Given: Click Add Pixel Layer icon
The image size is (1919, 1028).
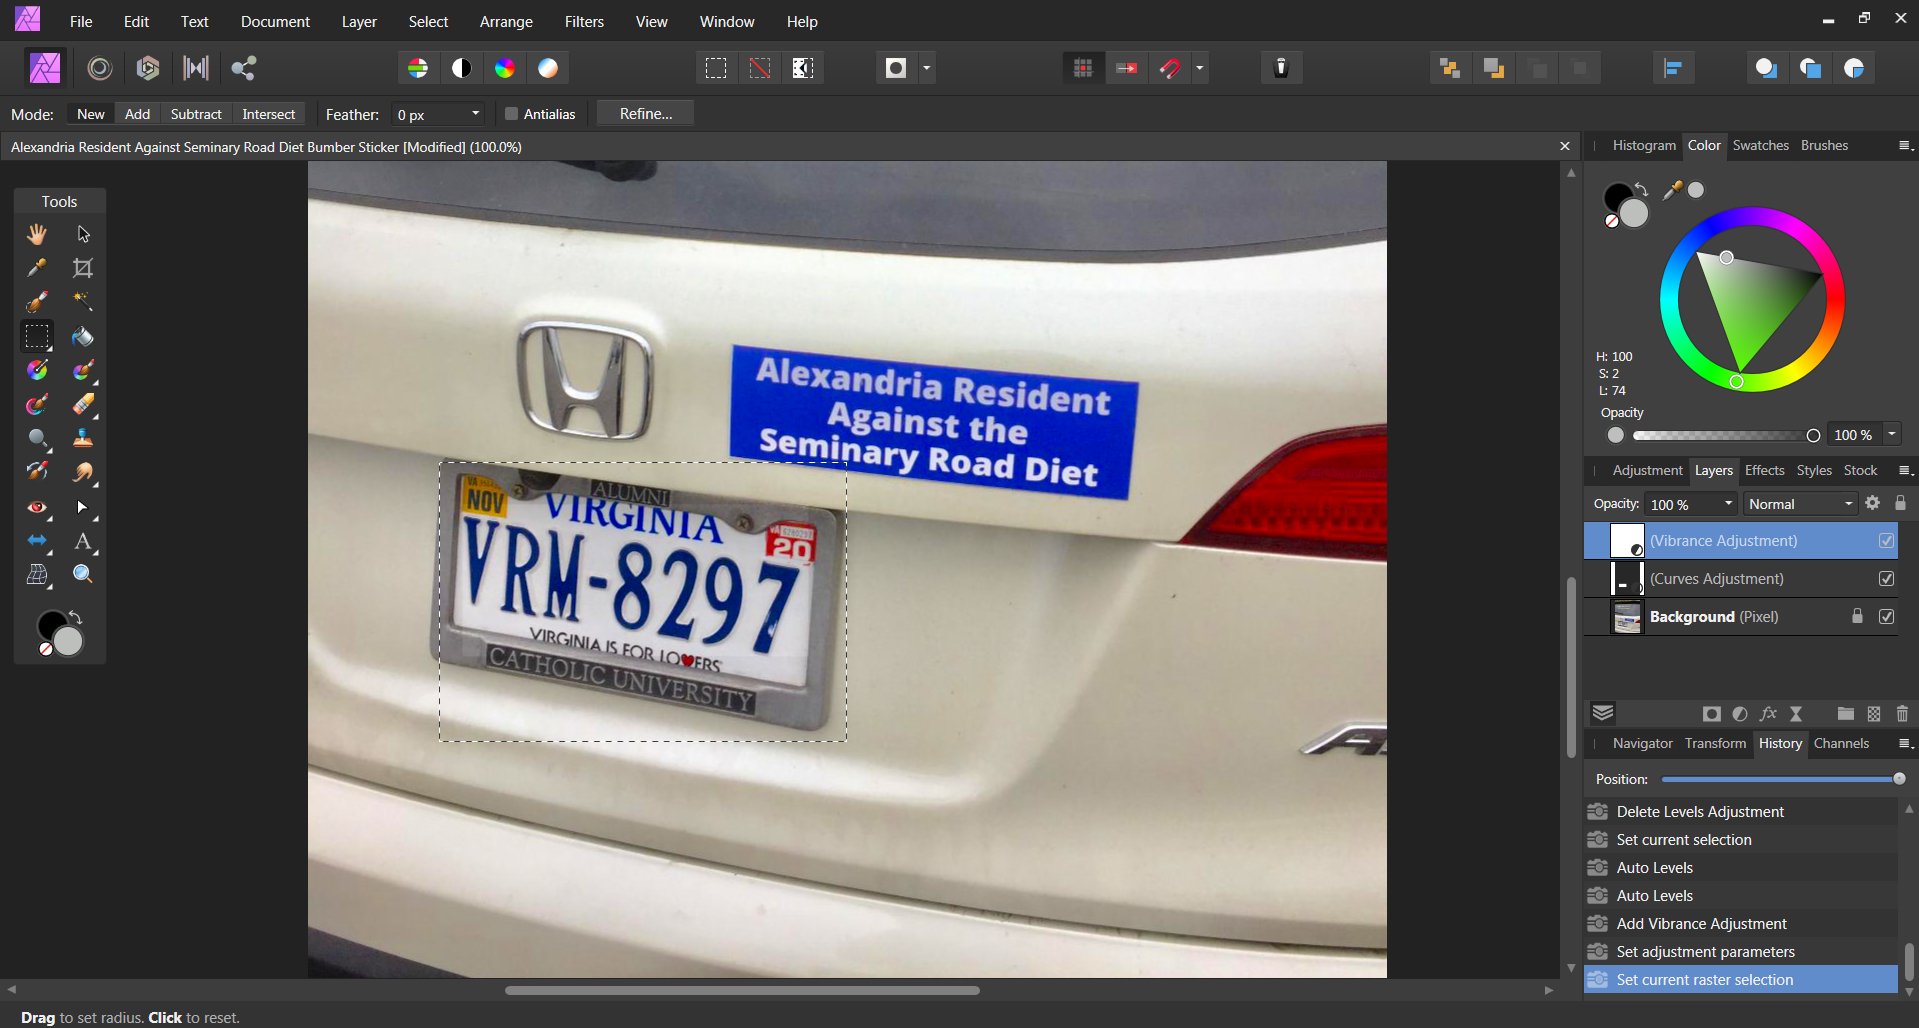Looking at the screenshot, I should [1874, 714].
